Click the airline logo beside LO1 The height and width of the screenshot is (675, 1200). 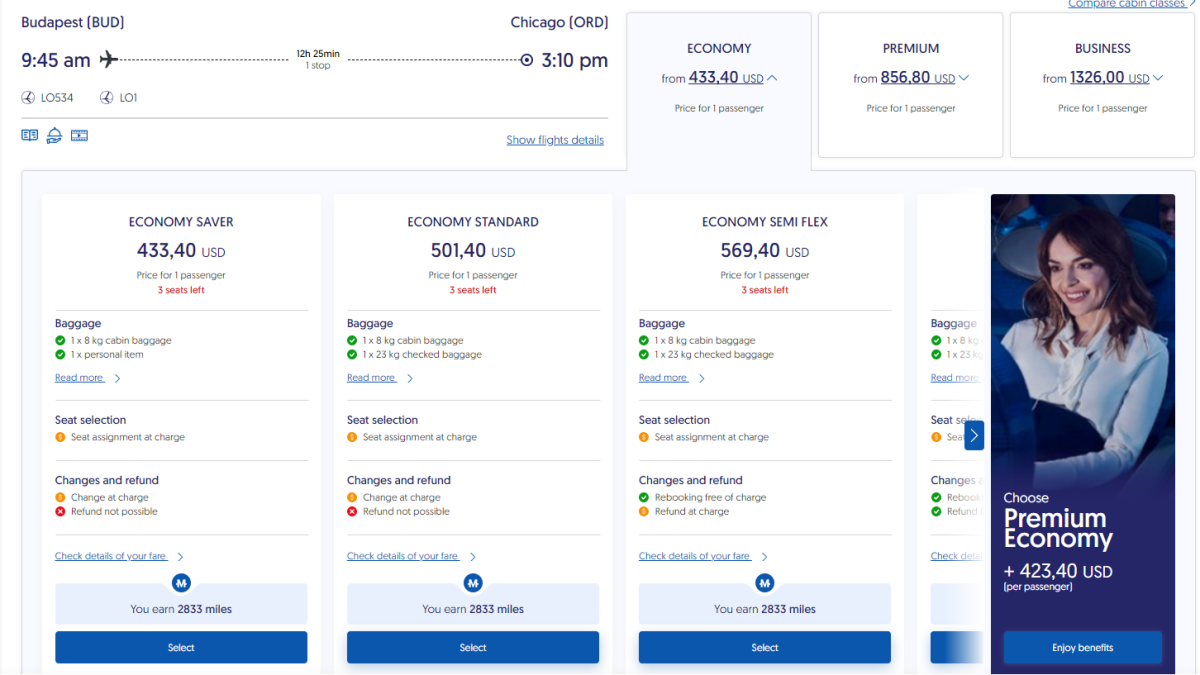(106, 98)
